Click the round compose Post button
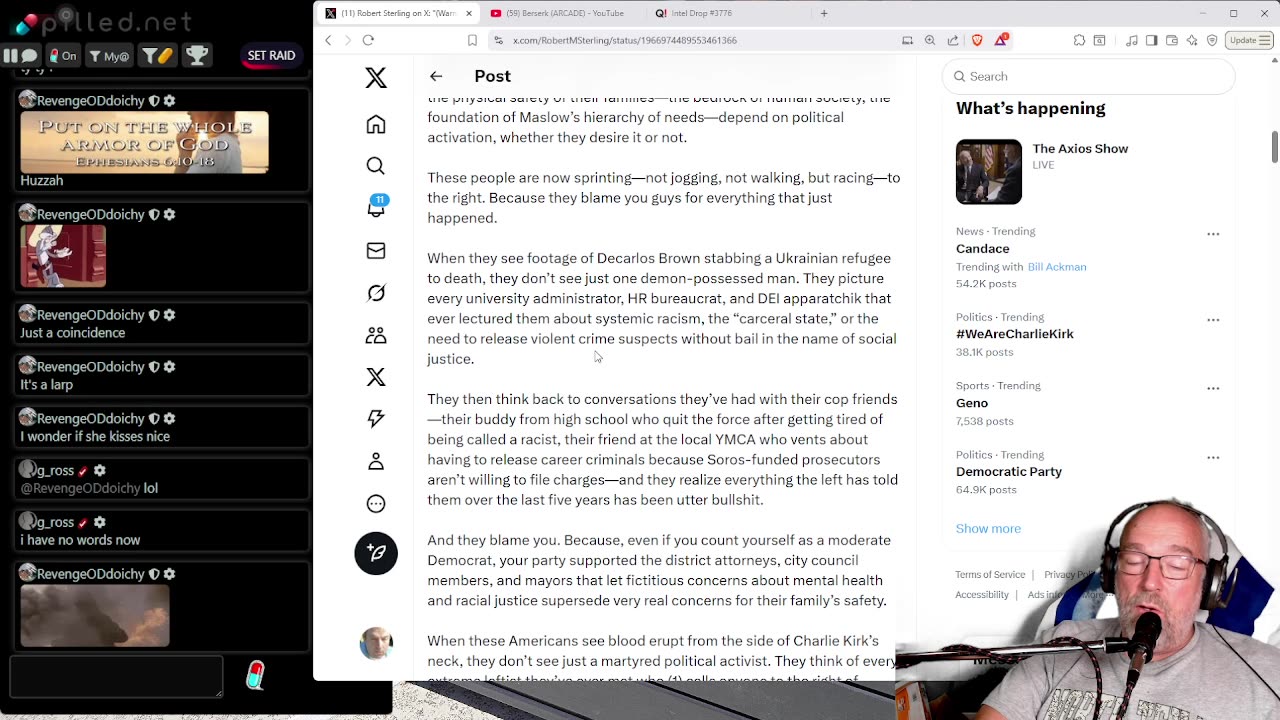The image size is (1280, 720). 376,553
